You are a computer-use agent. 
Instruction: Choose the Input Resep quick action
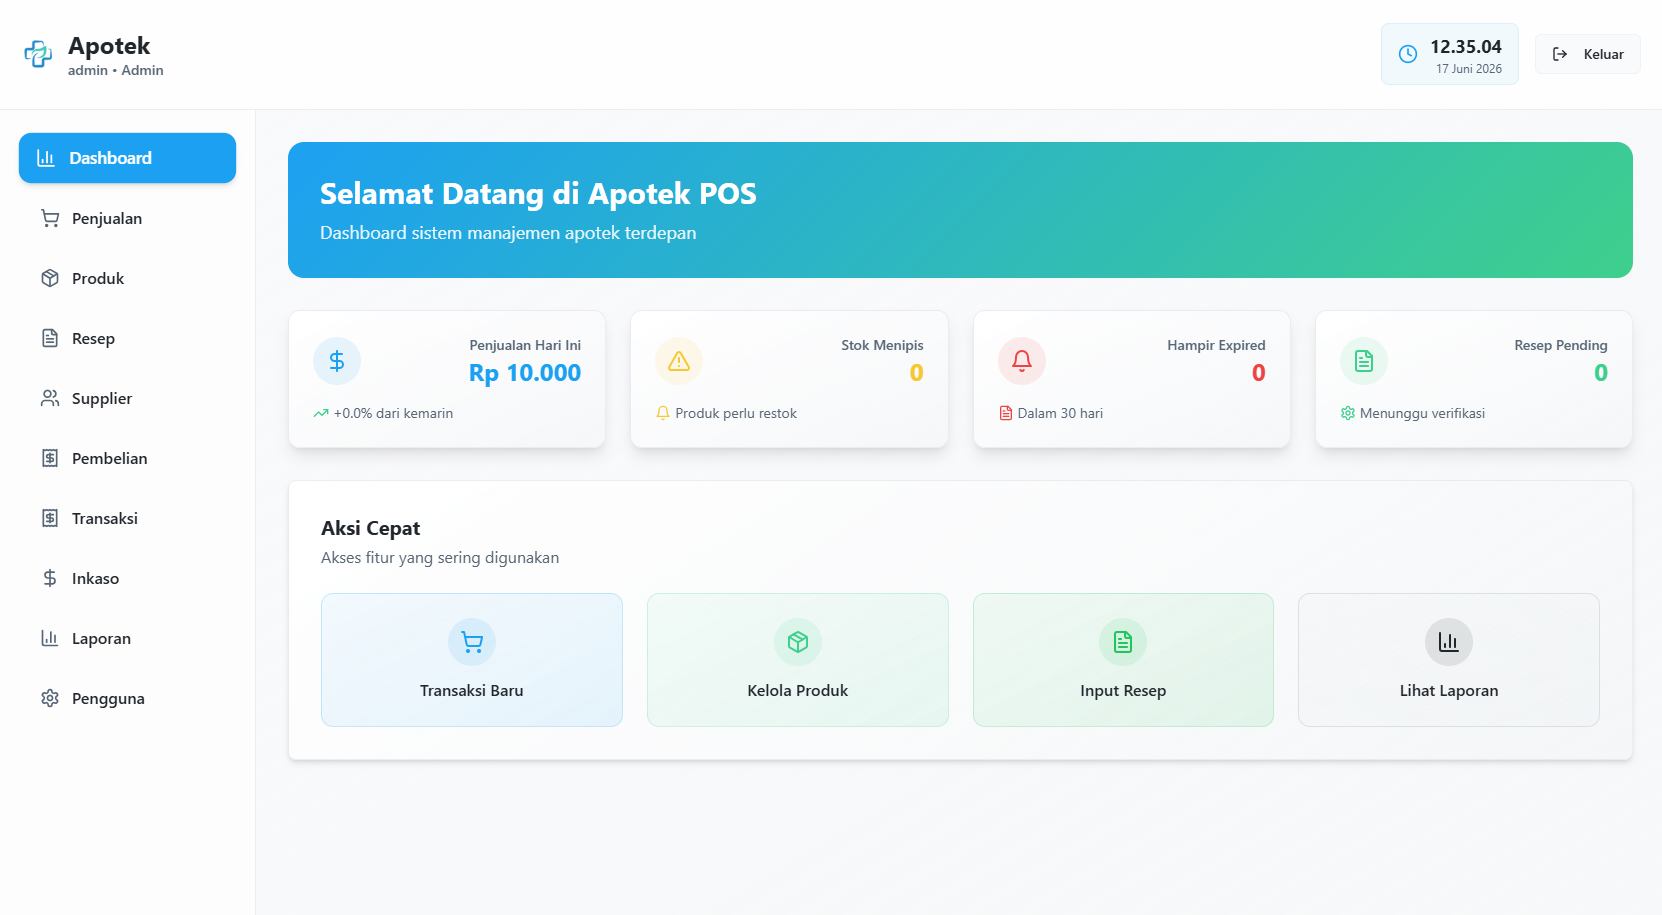[1123, 660]
